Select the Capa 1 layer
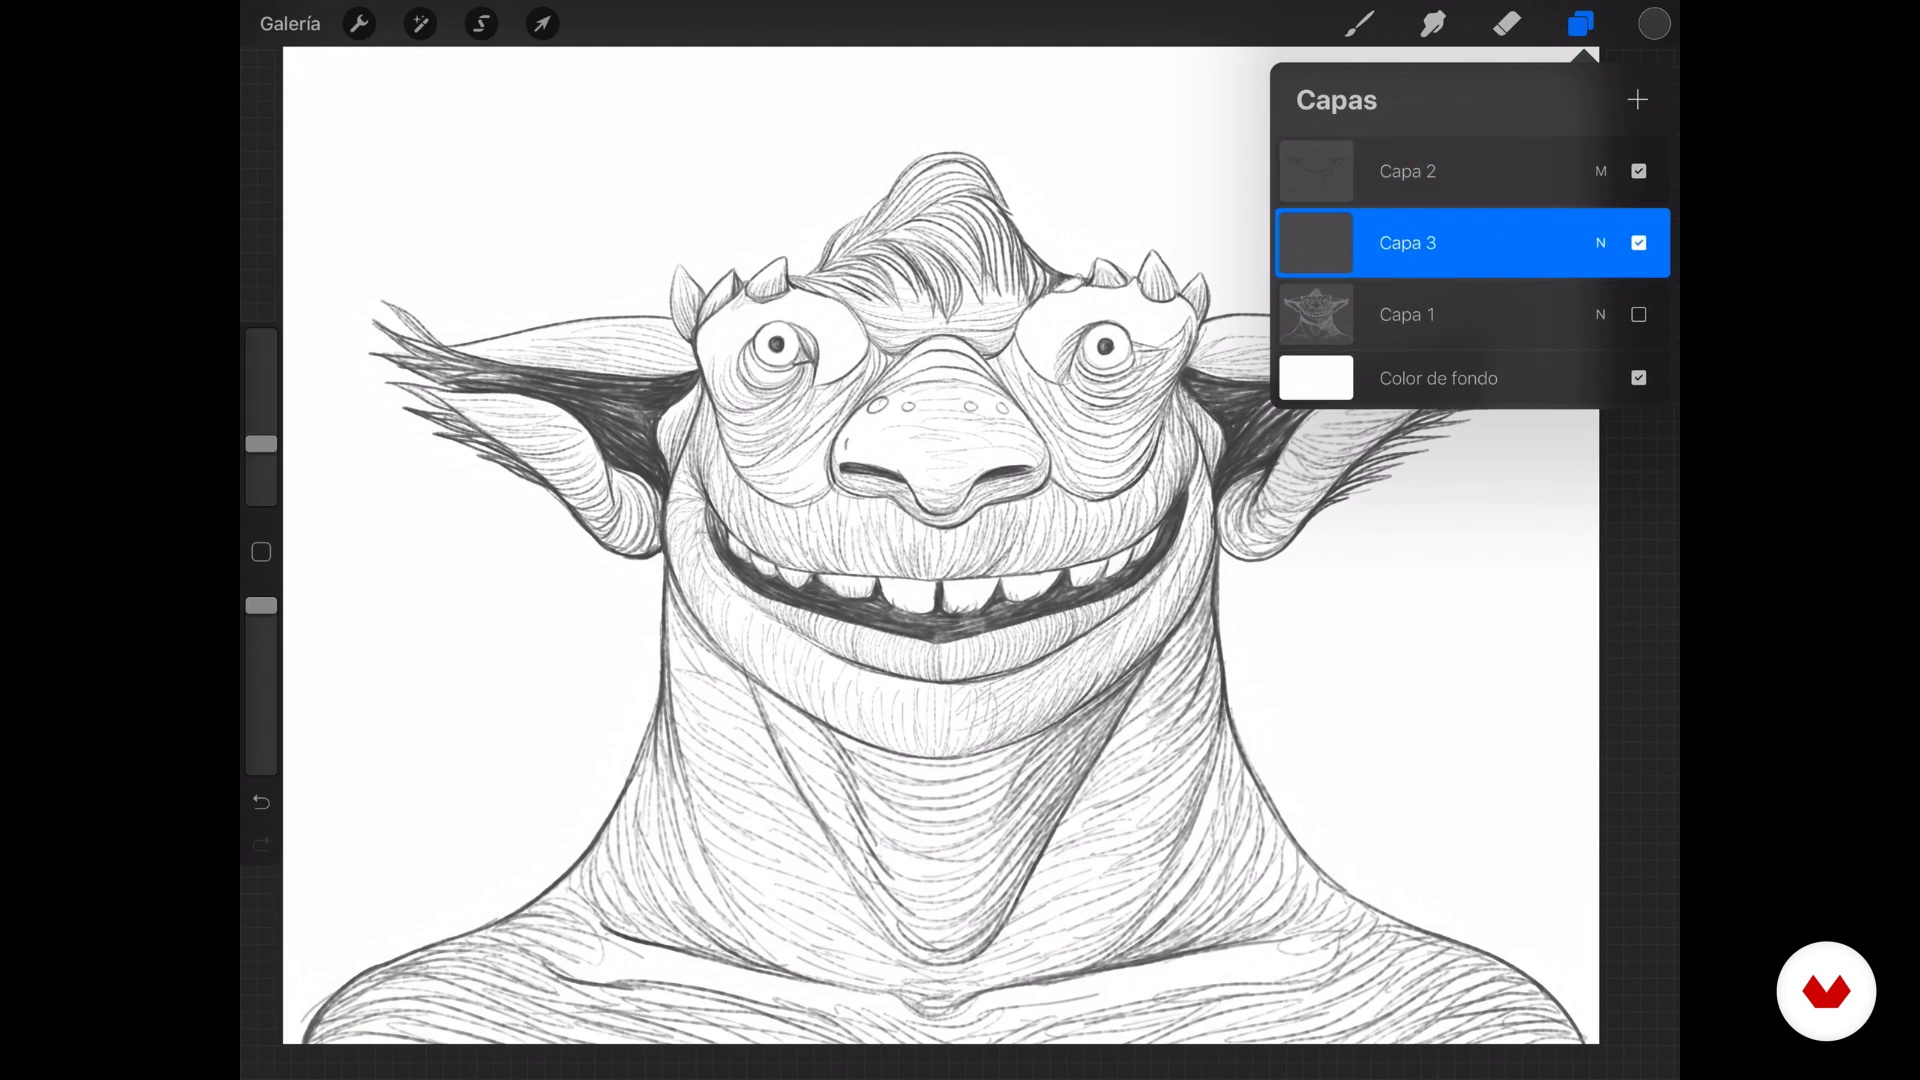This screenshot has width=1920, height=1080. [x=1473, y=315]
